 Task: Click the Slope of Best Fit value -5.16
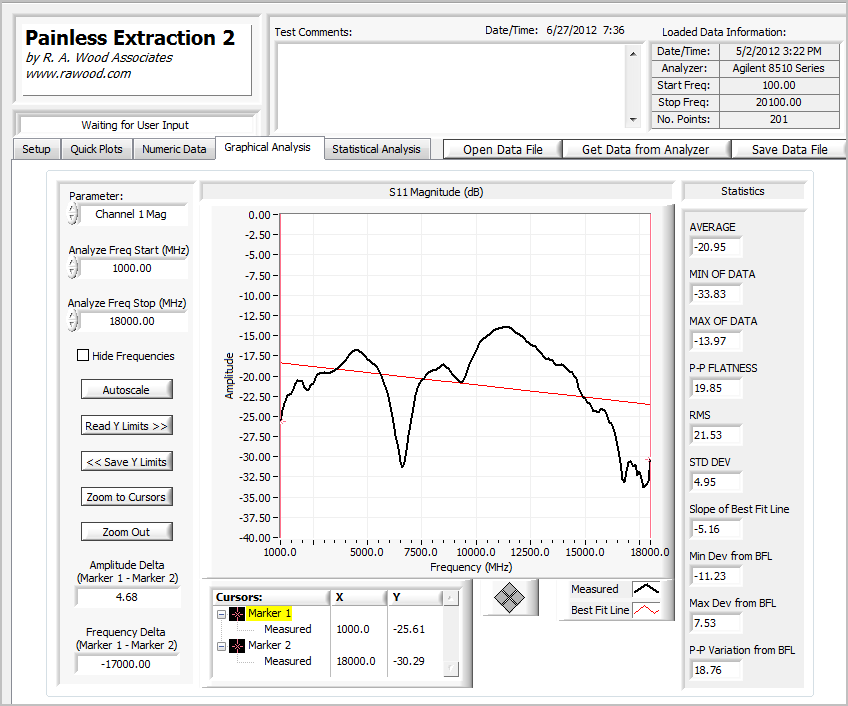tap(716, 529)
